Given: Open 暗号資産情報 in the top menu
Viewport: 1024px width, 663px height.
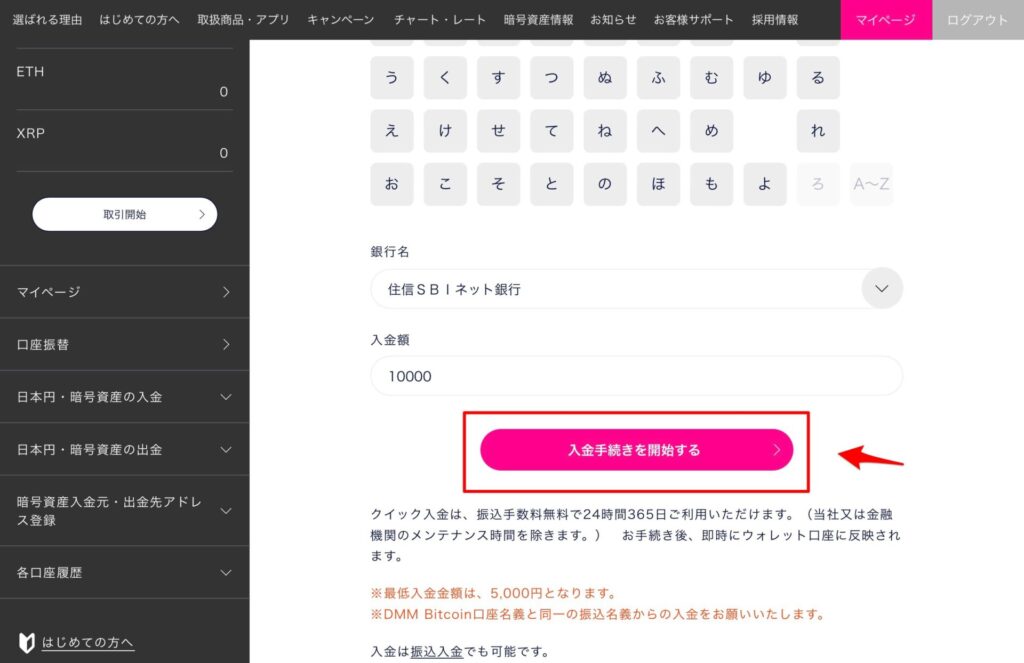Looking at the screenshot, I should coord(538,20).
